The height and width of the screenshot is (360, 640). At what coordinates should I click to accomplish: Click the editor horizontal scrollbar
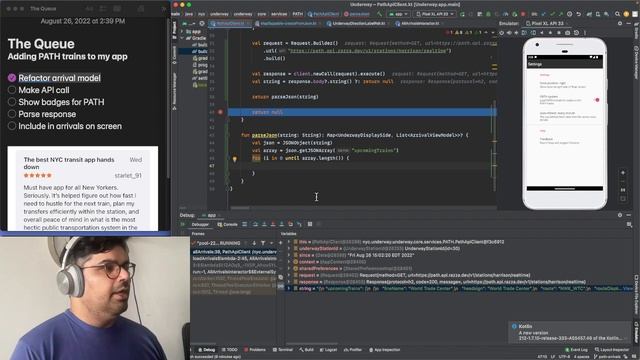240,207
